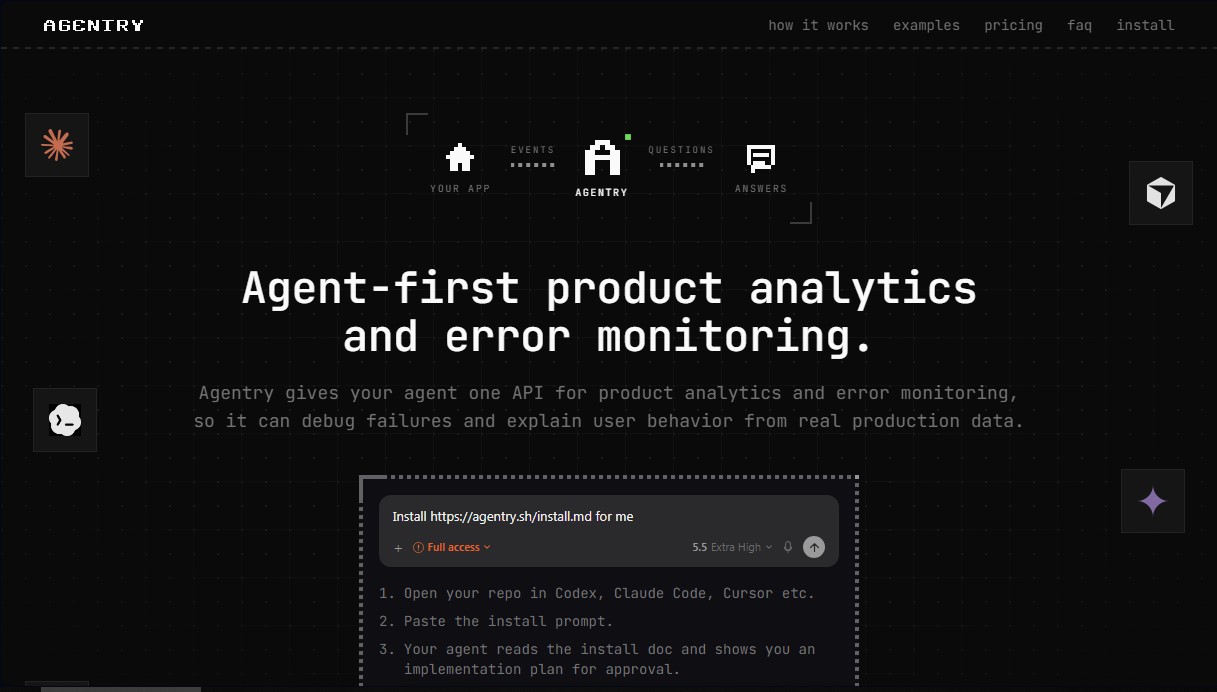
Task: Open the how it works section
Action: [818, 25]
